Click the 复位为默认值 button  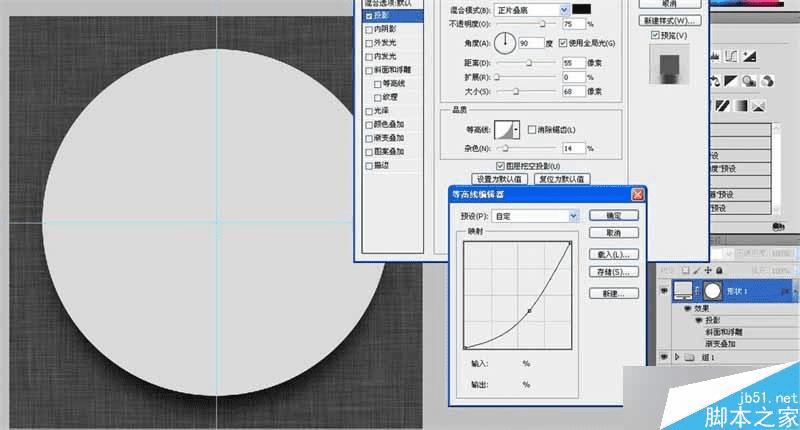(562, 179)
